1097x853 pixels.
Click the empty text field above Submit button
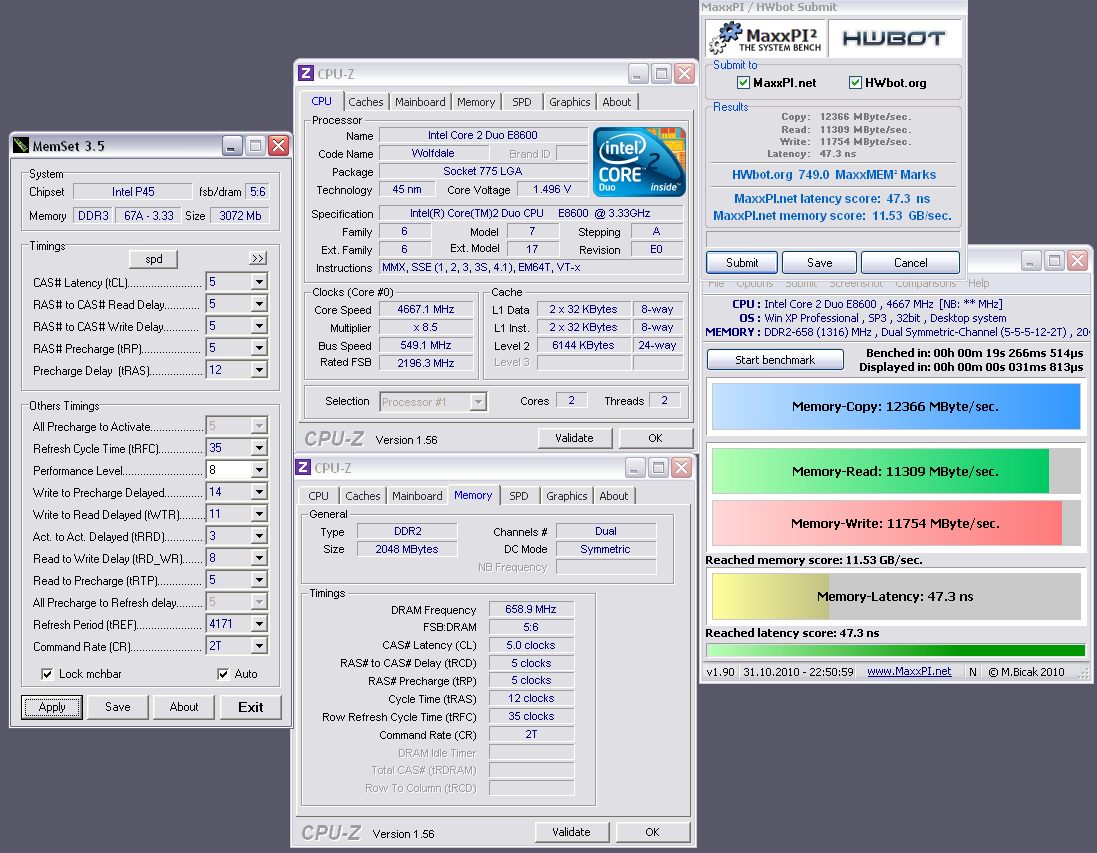[833, 239]
